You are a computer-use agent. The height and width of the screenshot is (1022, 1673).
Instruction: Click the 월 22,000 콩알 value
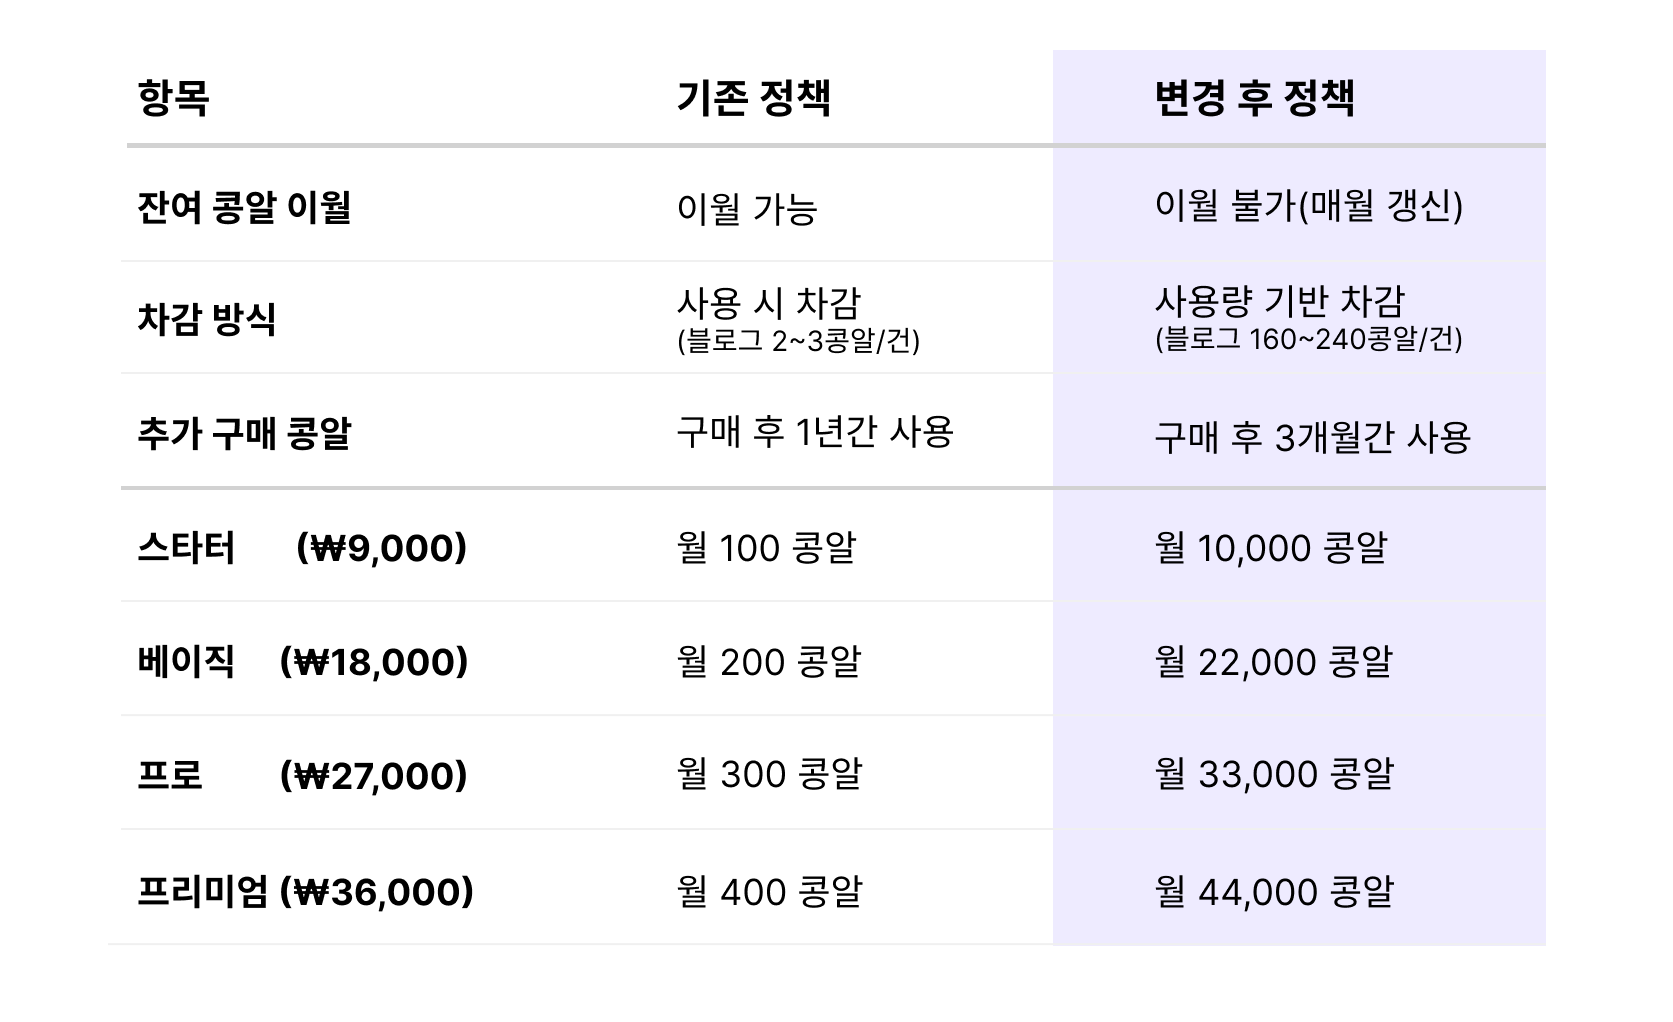pos(1273,662)
